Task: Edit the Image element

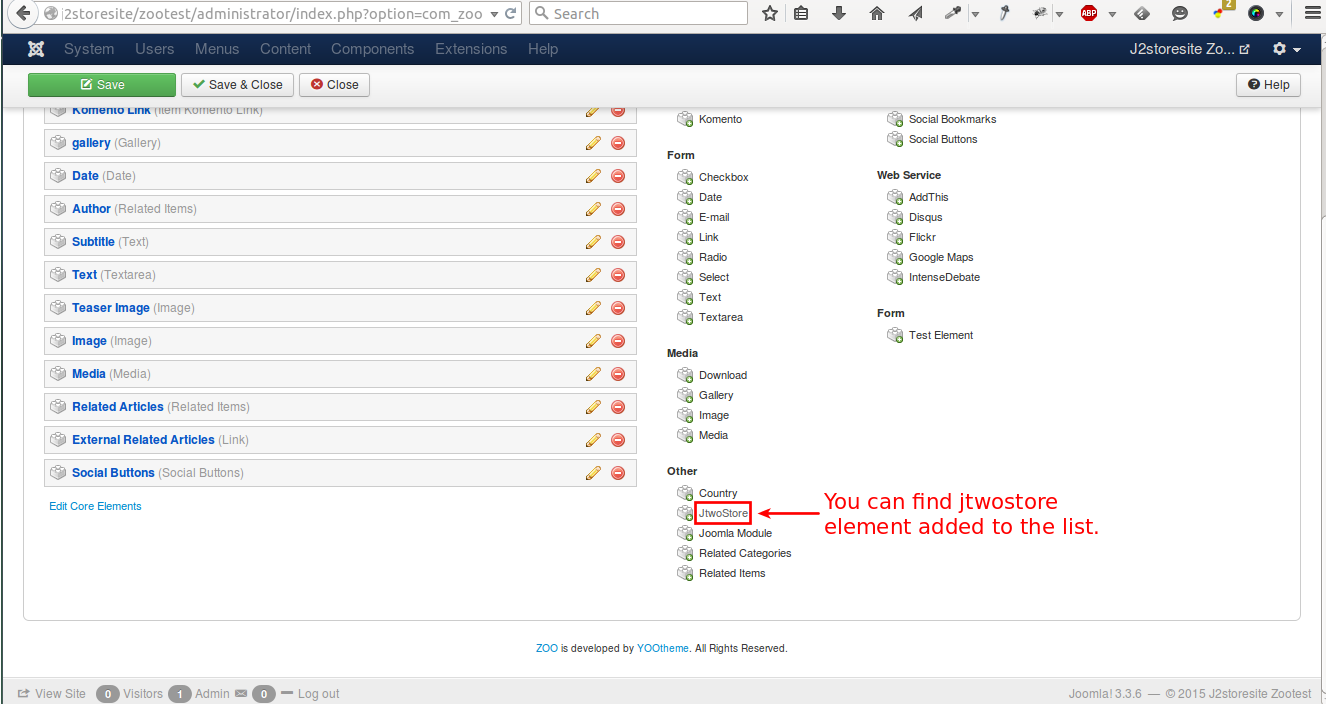Action: (593, 341)
